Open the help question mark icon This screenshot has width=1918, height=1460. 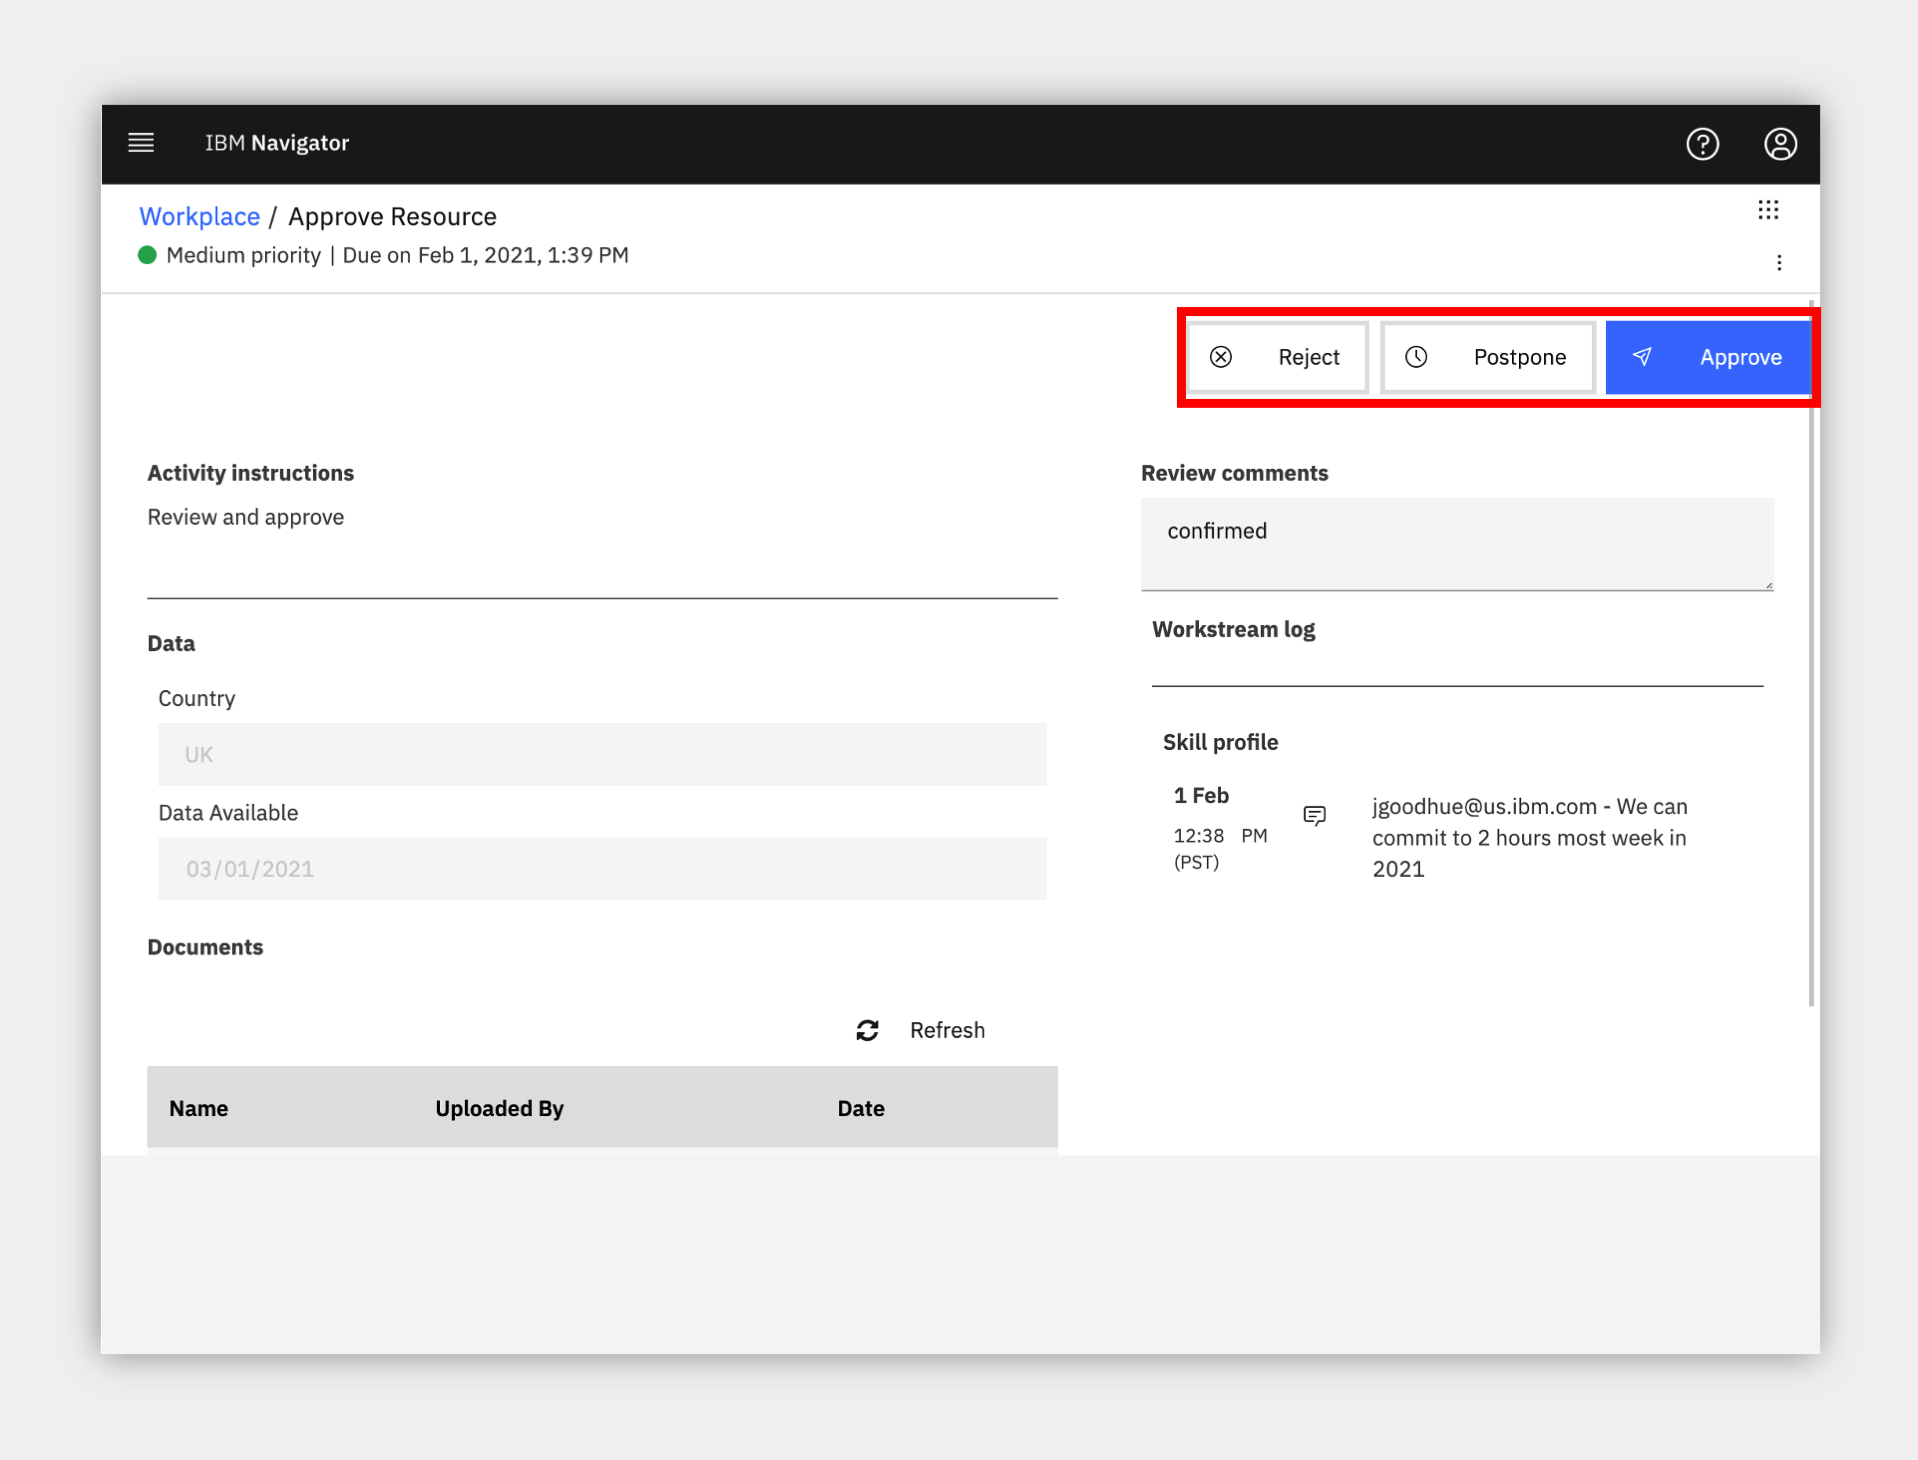[1702, 144]
